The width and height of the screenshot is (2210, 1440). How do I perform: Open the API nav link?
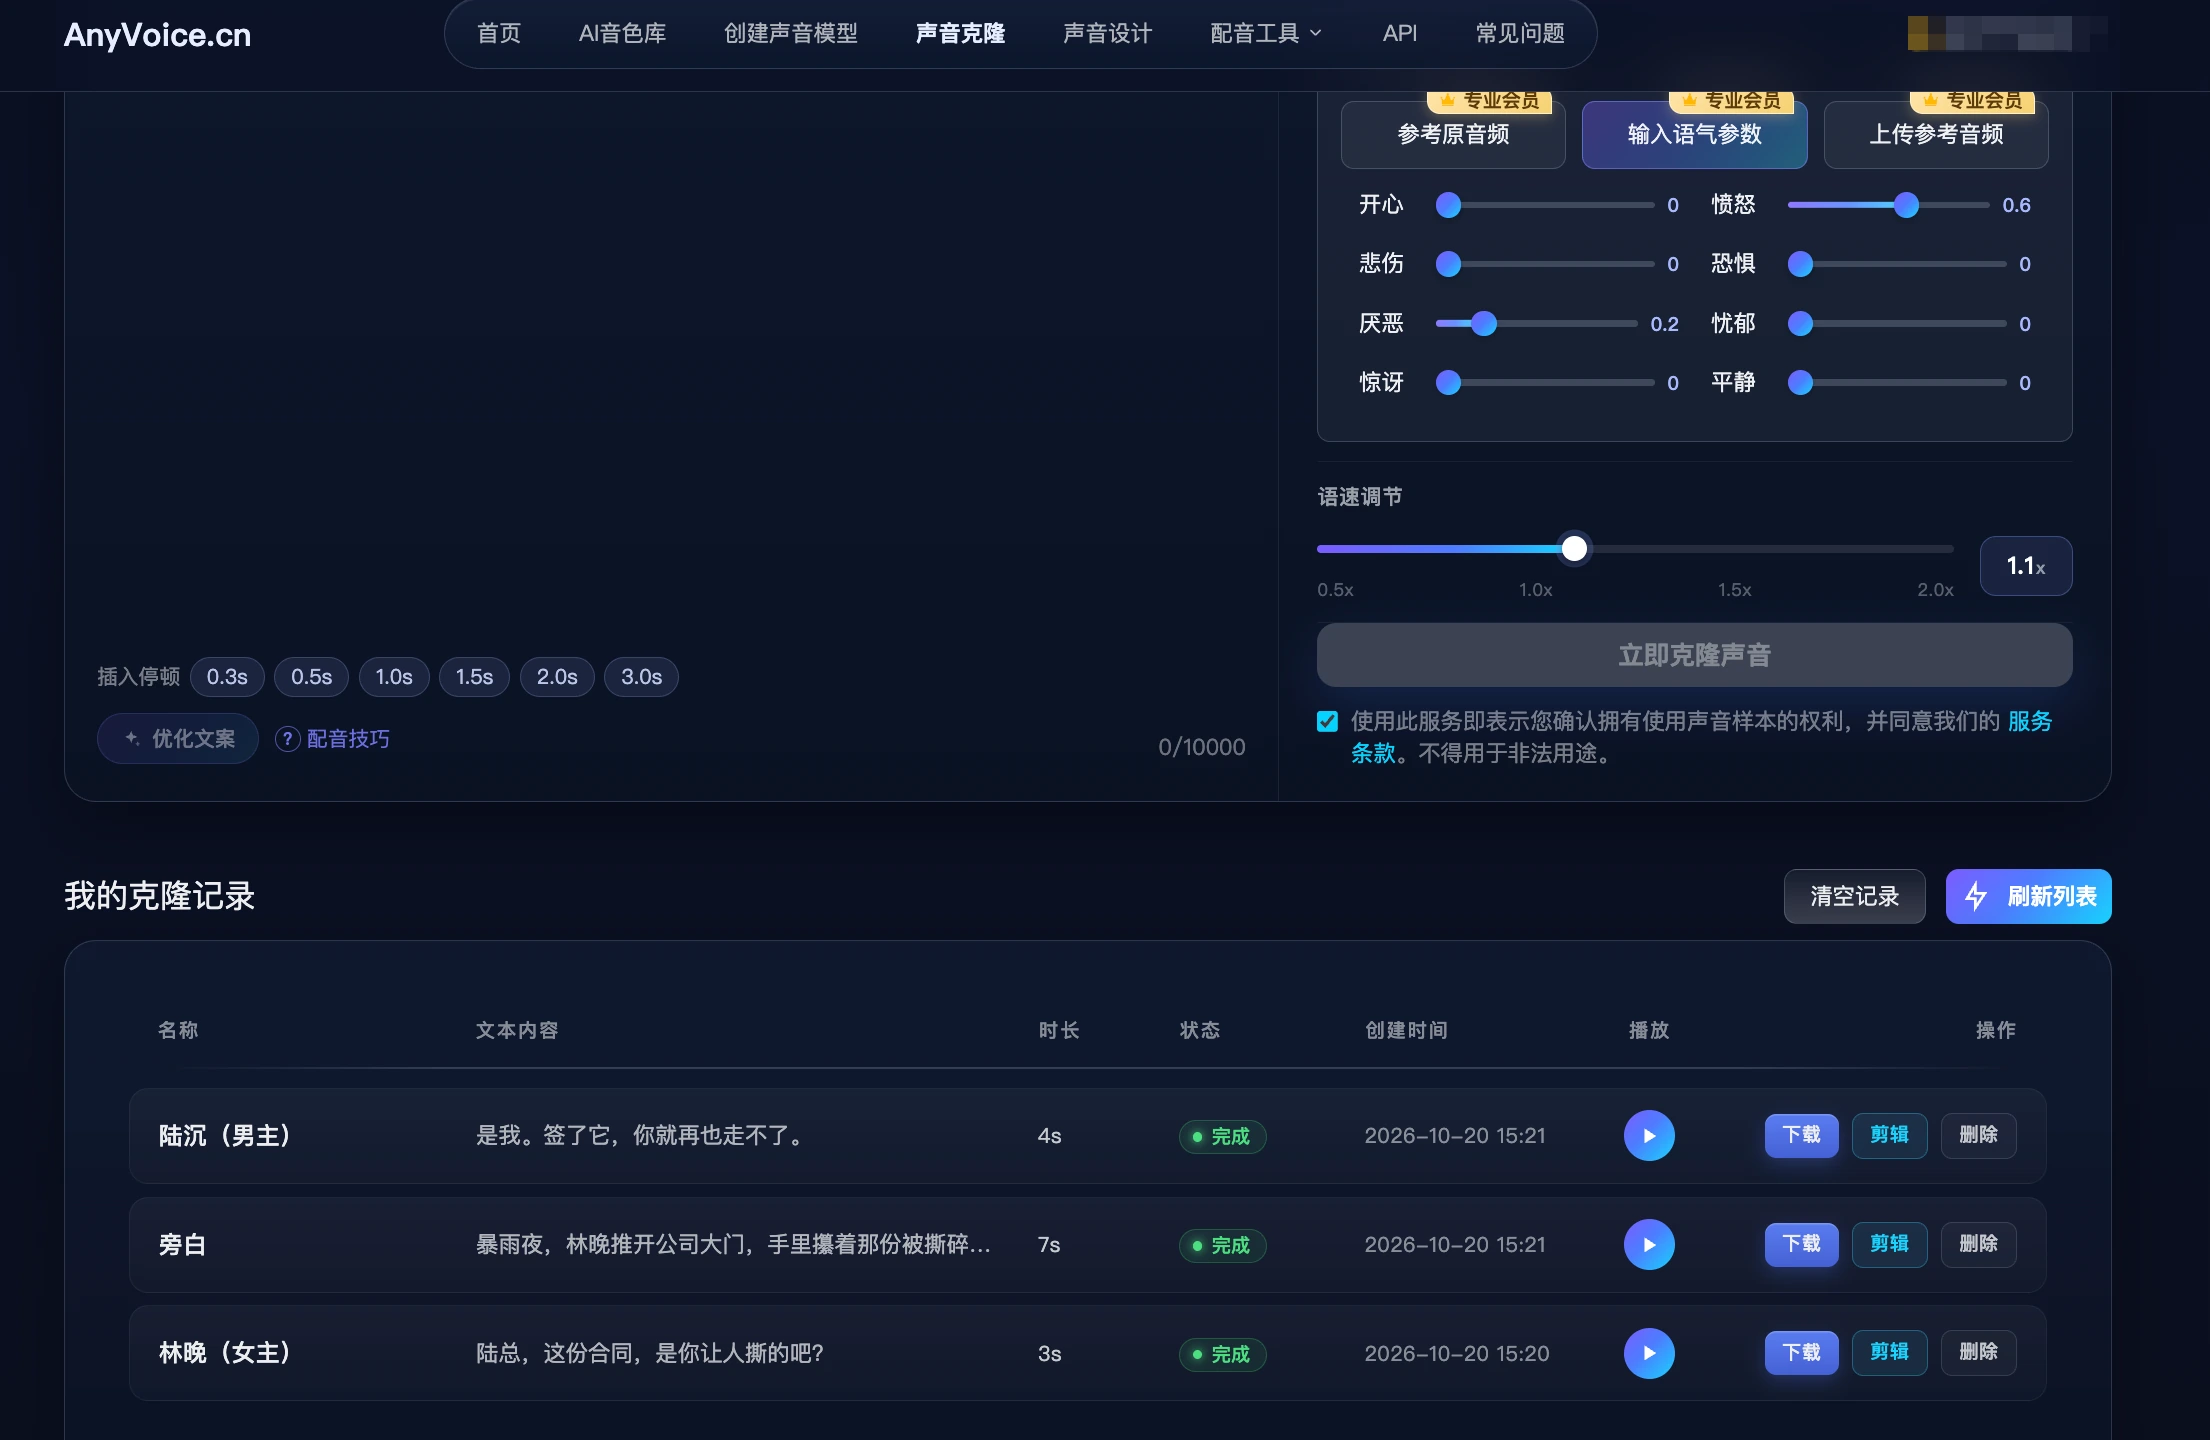point(1399,34)
